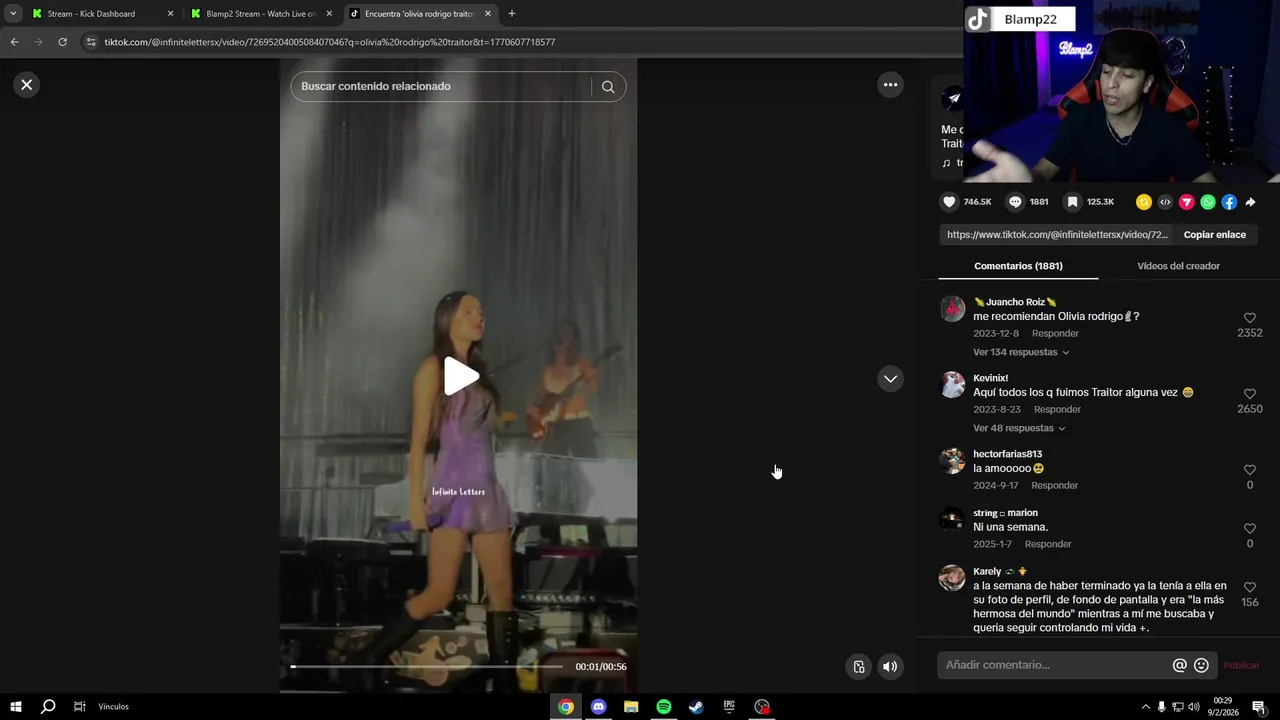
Task: Close the TikTok video viewer
Action: click(x=27, y=85)
